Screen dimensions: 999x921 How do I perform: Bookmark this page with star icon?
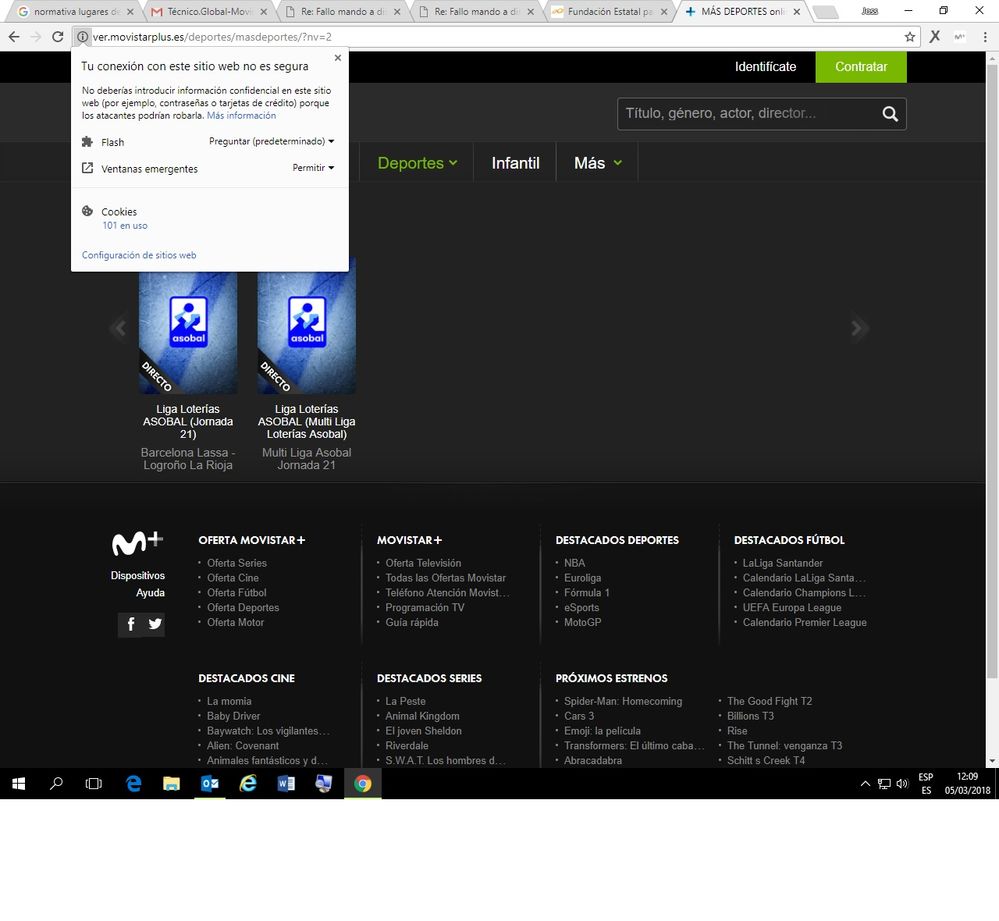[x=909, y=37]
